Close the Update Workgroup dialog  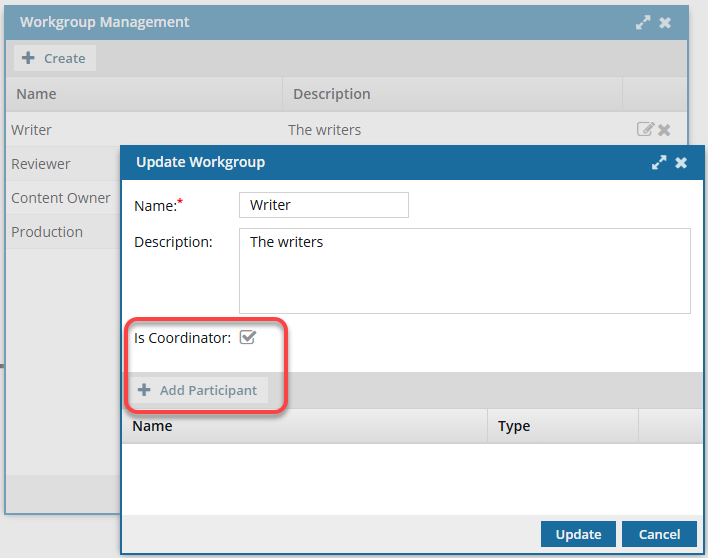point(681,162)
